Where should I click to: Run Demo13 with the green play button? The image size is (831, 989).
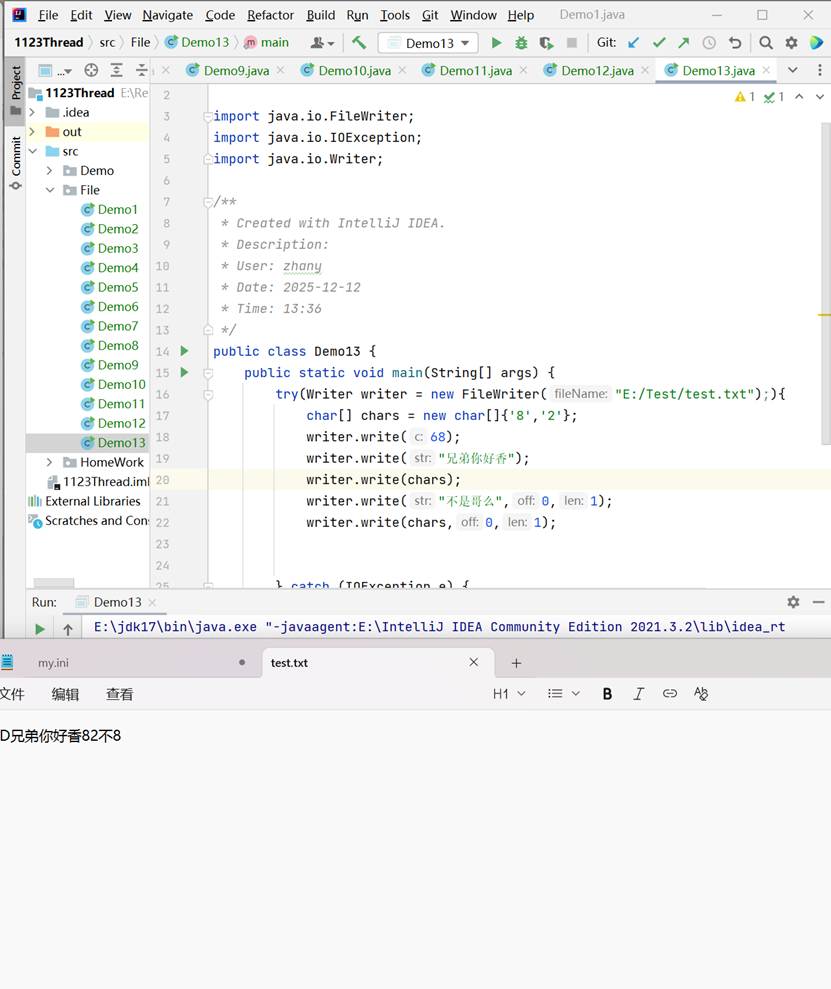tap(496, 43)
